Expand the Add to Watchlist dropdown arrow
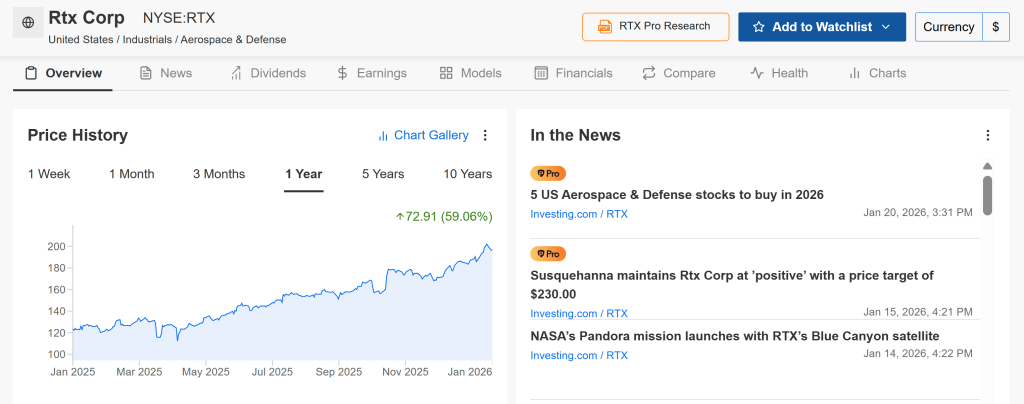 [885, 27]
